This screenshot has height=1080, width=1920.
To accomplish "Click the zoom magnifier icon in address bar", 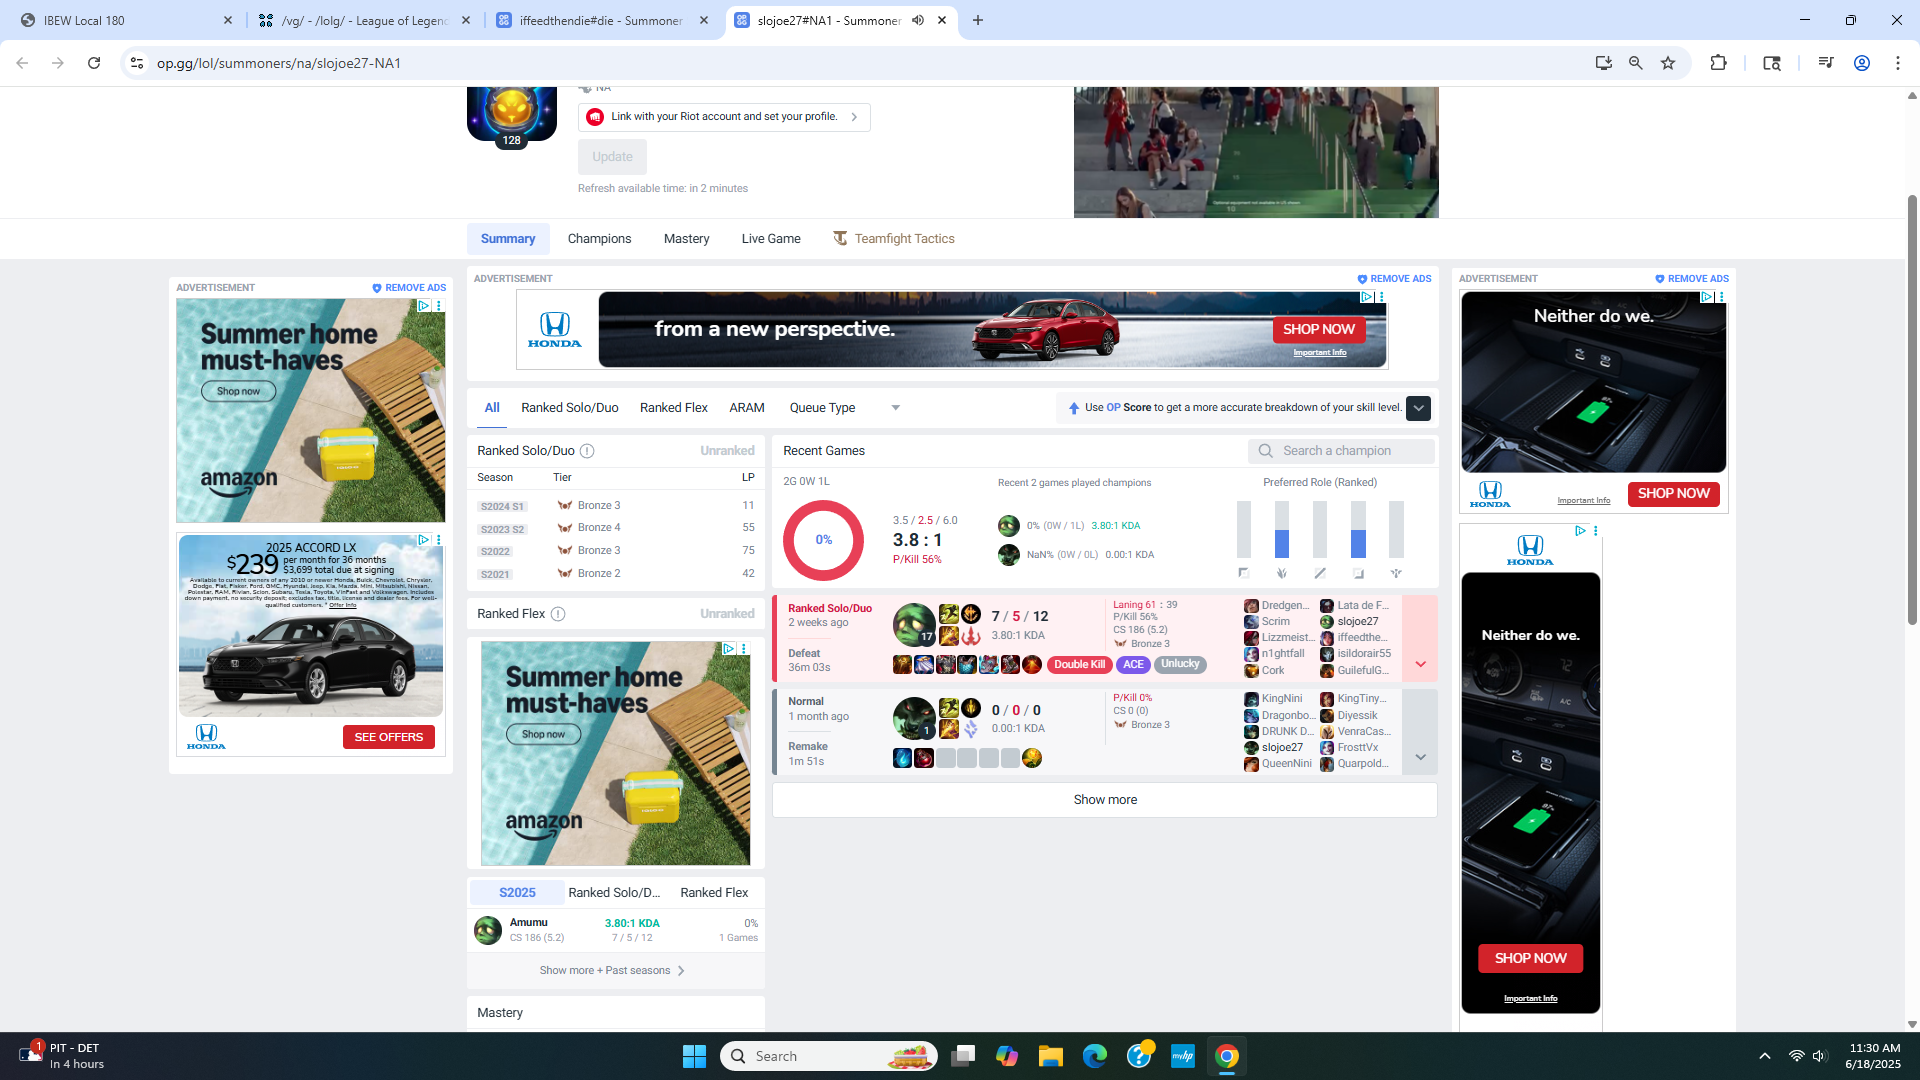I will 1636,63.
